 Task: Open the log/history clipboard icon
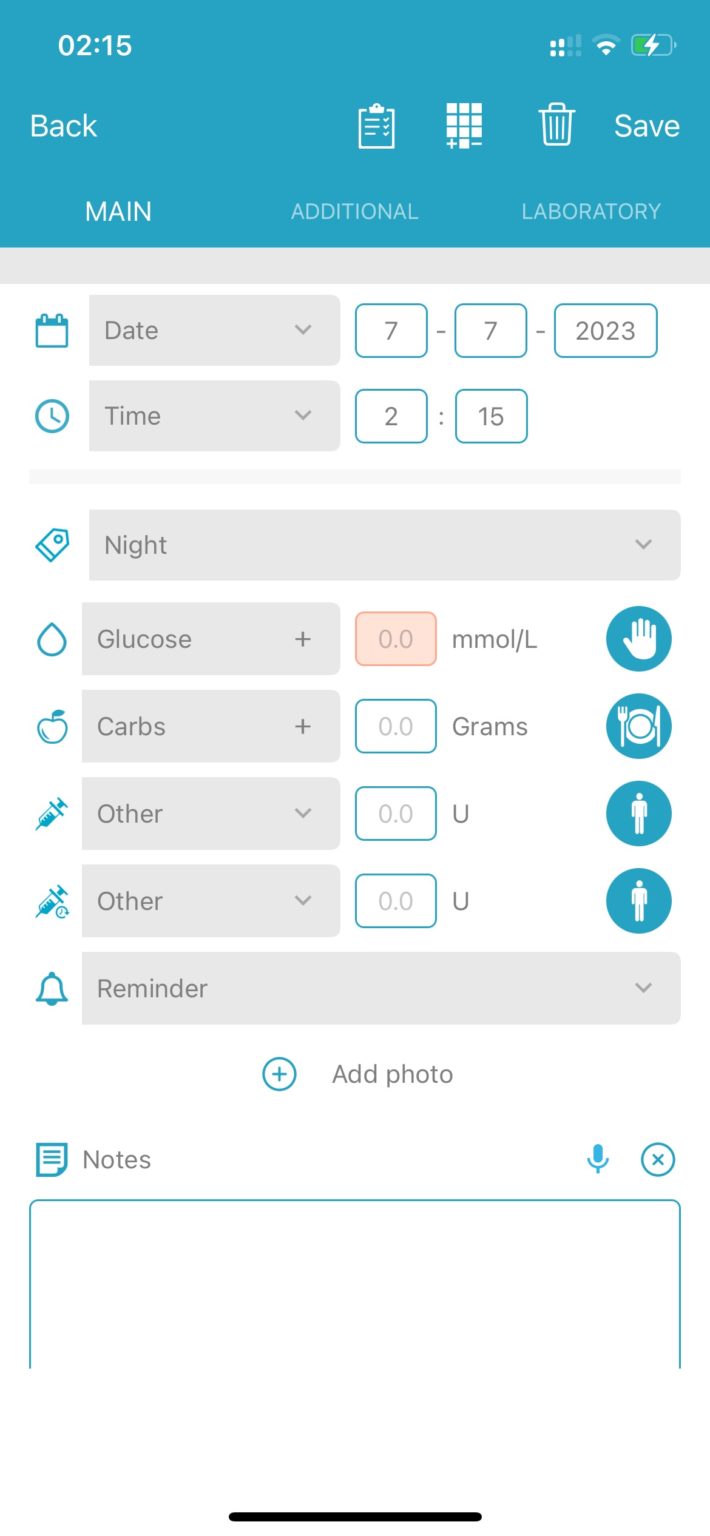click(x=376, y=125)
